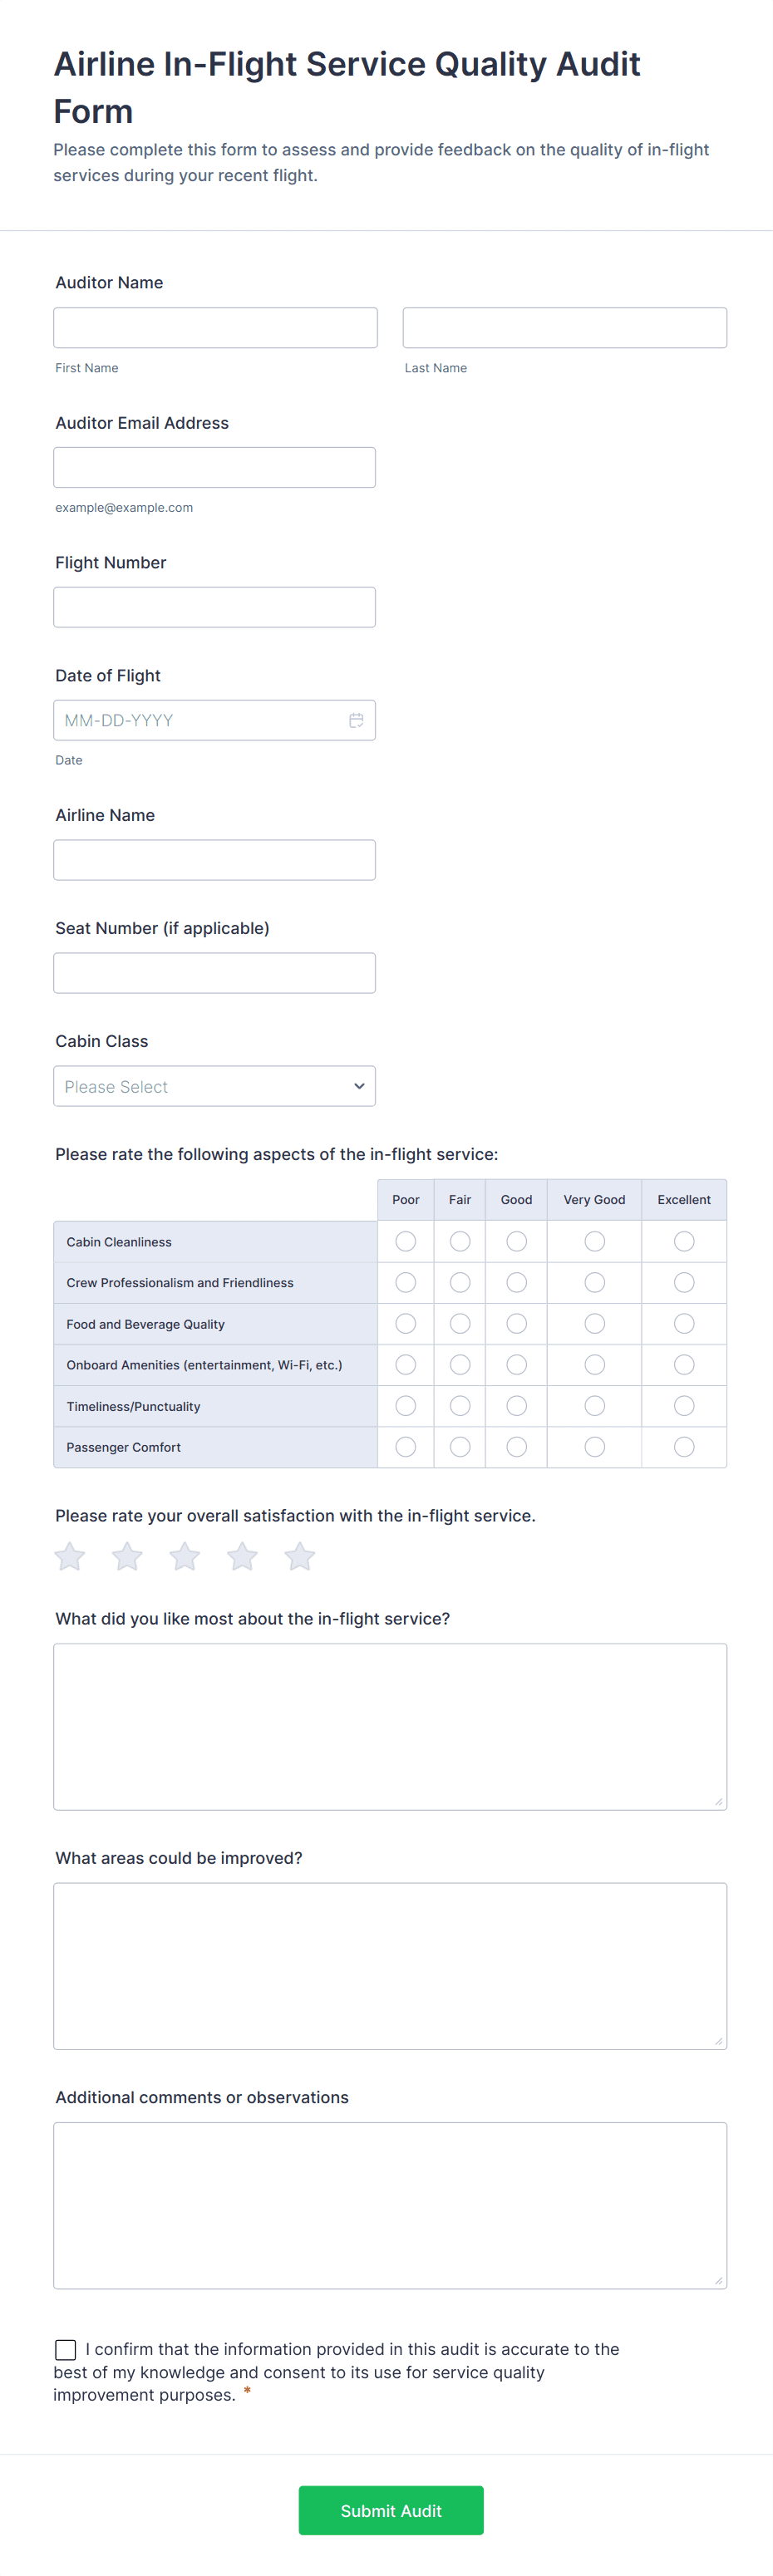Click the First Name input field
This screenshot has width=773, height=2576.
(x=215, y=328)
